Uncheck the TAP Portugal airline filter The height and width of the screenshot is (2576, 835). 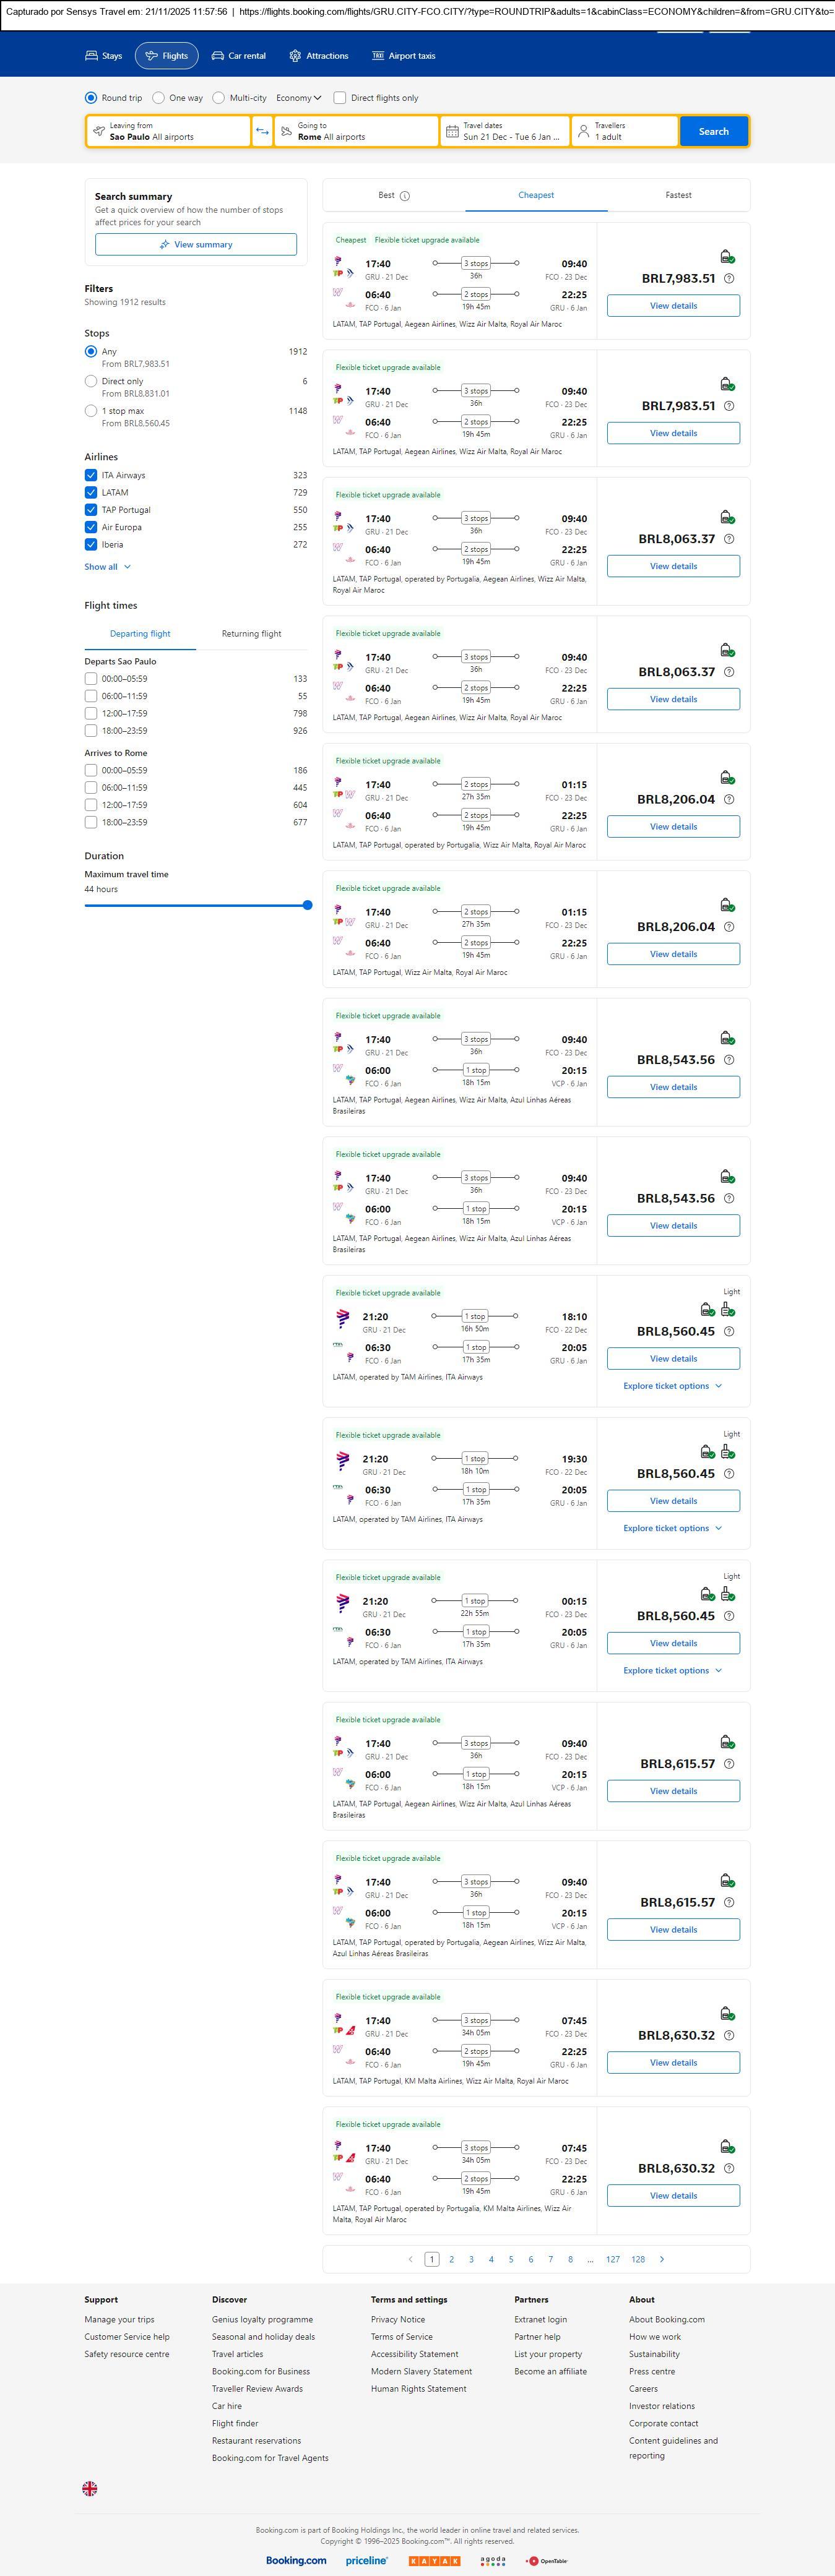click(91, 510)
